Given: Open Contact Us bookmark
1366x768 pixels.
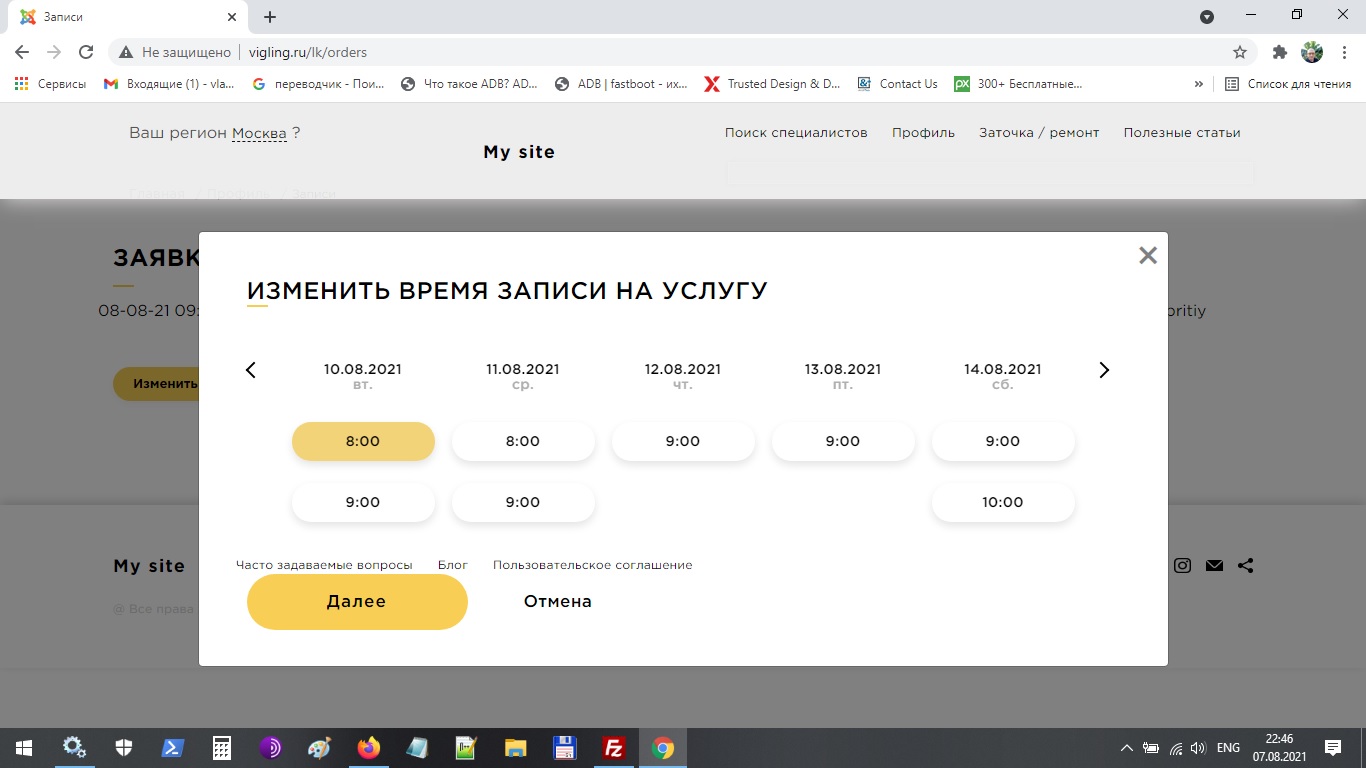Looking at the screenshot, I should click(x=898, y=84).
